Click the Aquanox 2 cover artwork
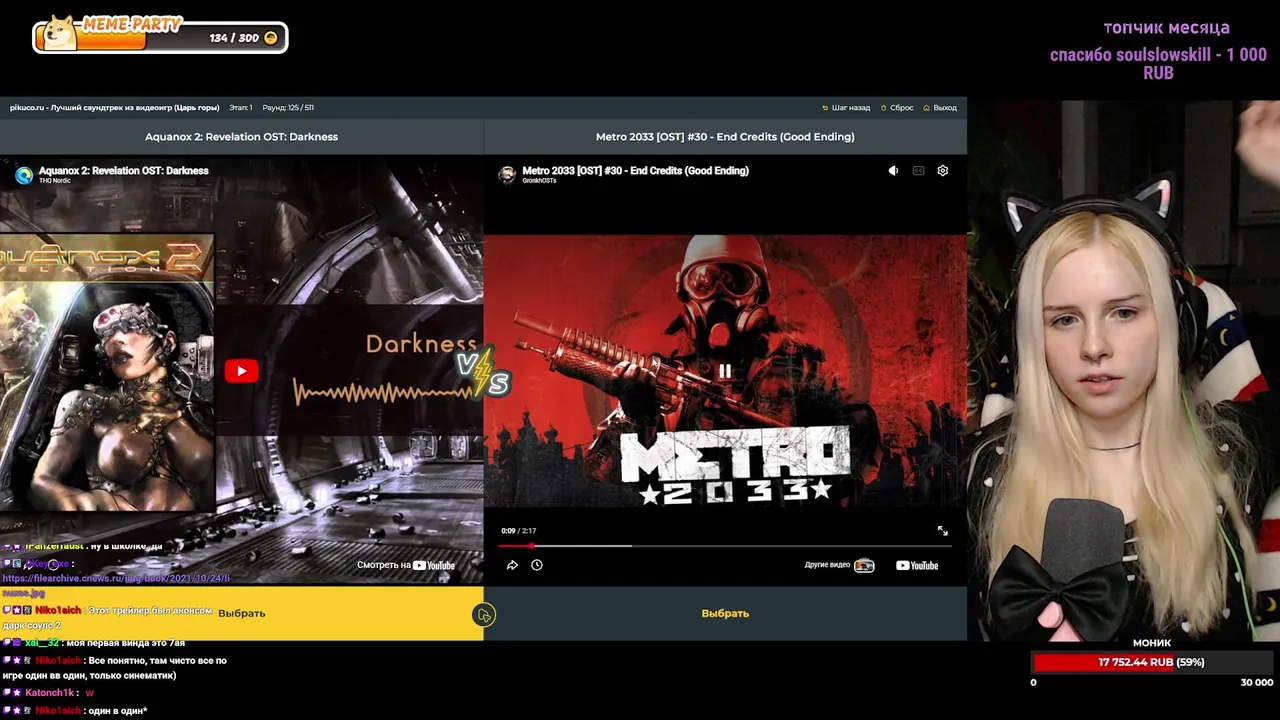 click(107, 372)
